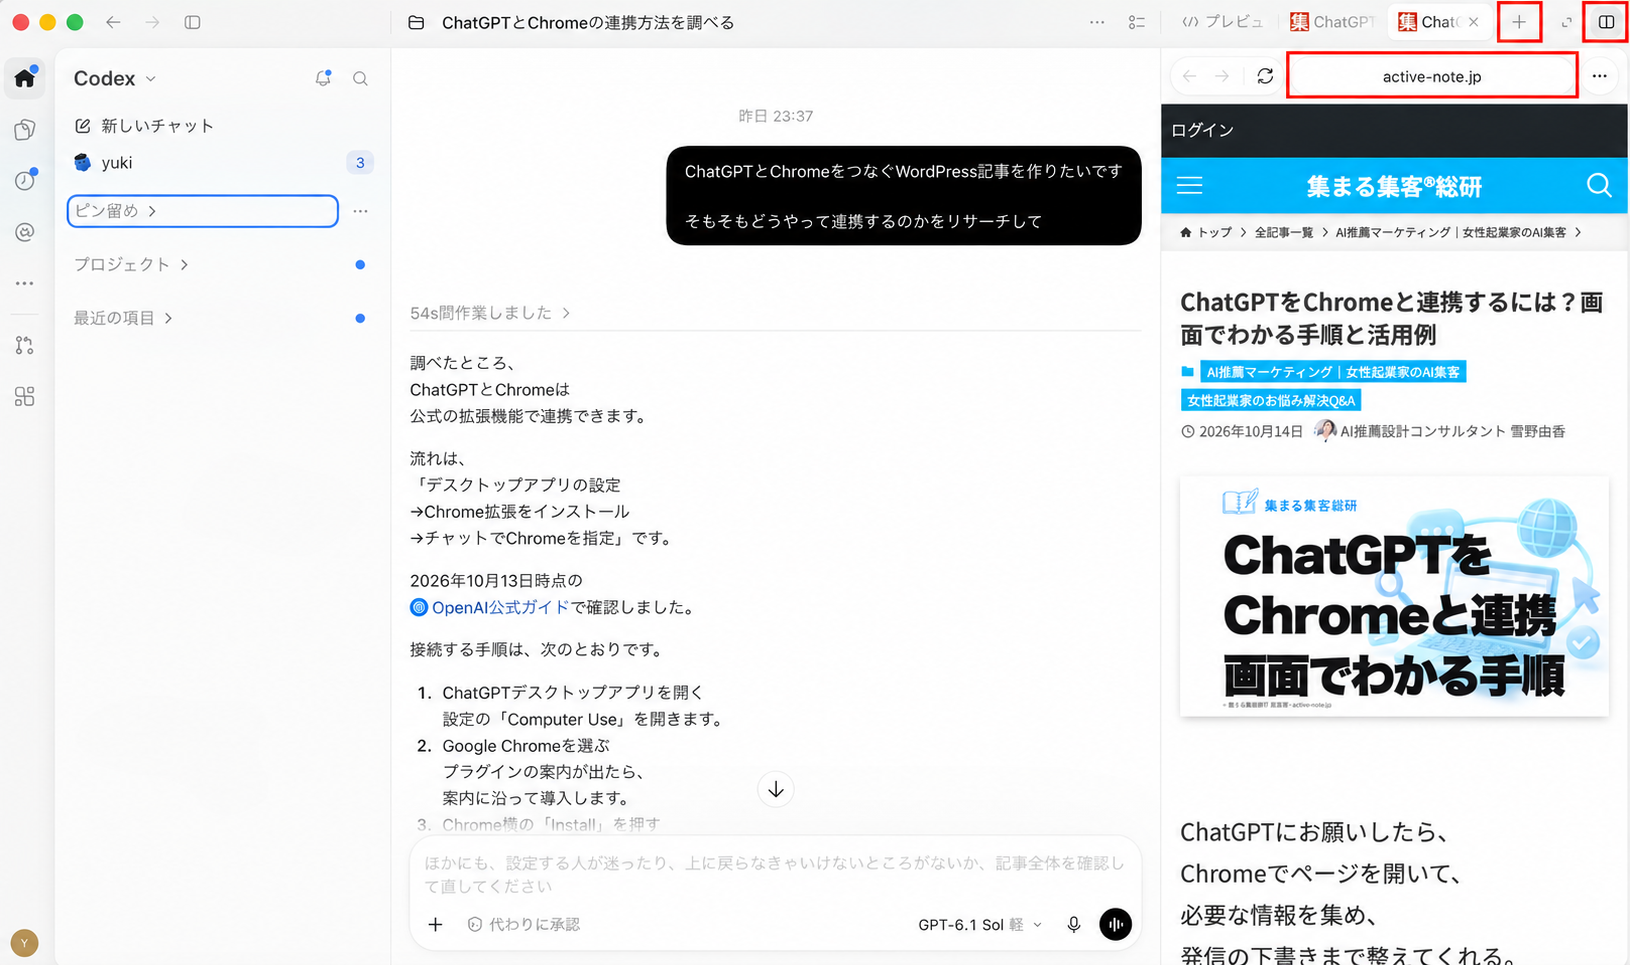Toggle 代わりに承認 in the composer
Screen dimensions: 1630x965
[524, 924]
